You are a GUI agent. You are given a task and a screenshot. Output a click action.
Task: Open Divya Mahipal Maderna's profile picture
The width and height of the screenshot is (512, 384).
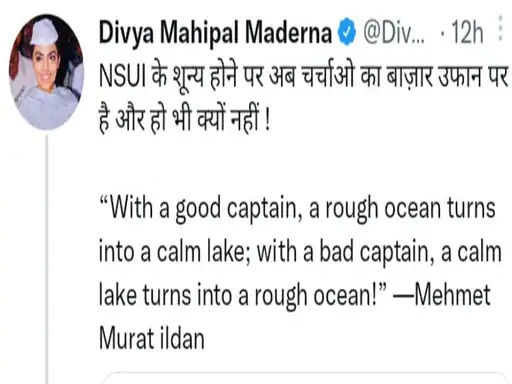pyautogui.click(x=46, y=72)
